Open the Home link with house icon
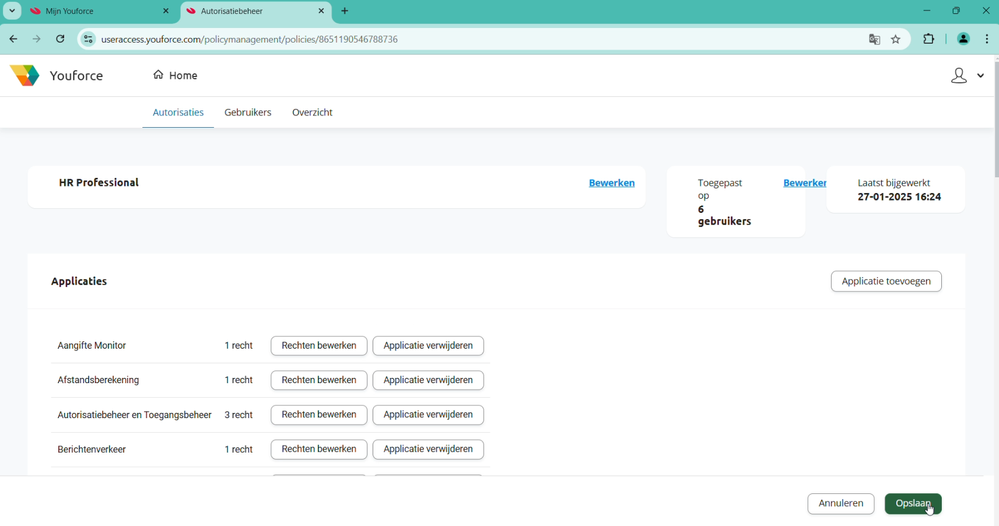The width and height of the screenshot is (999, 526). 175,75
